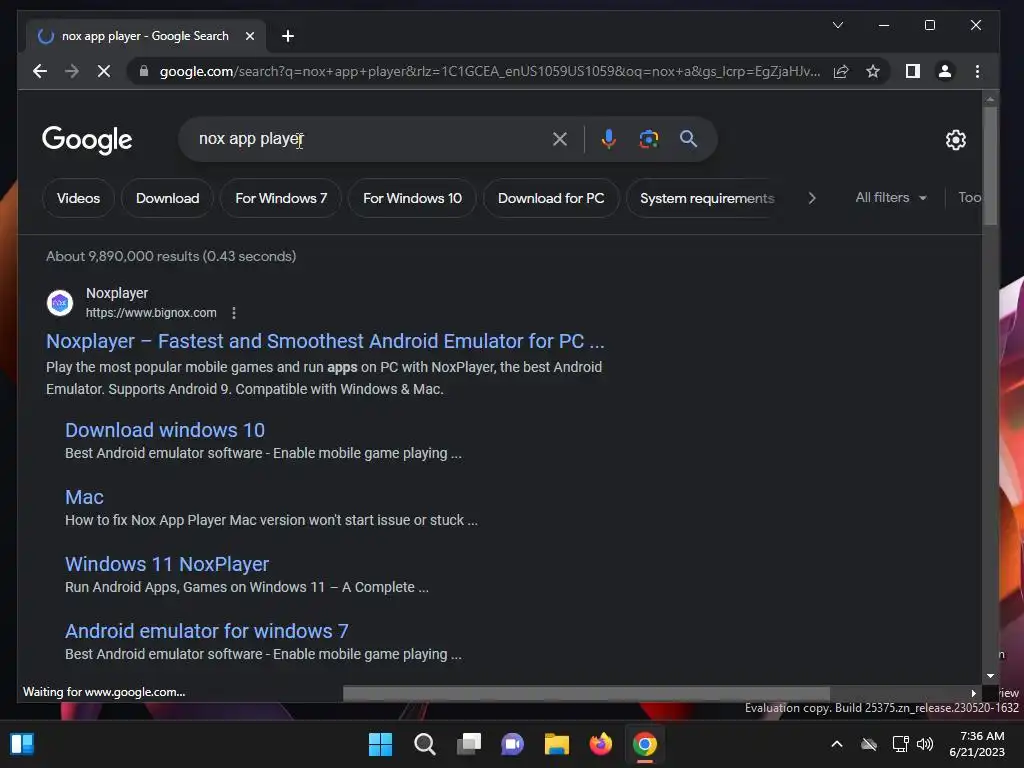Open the bignox.com URL link
Image resolution: width=1024 pixels, height=768 pixels.
[x=151, y=313]
